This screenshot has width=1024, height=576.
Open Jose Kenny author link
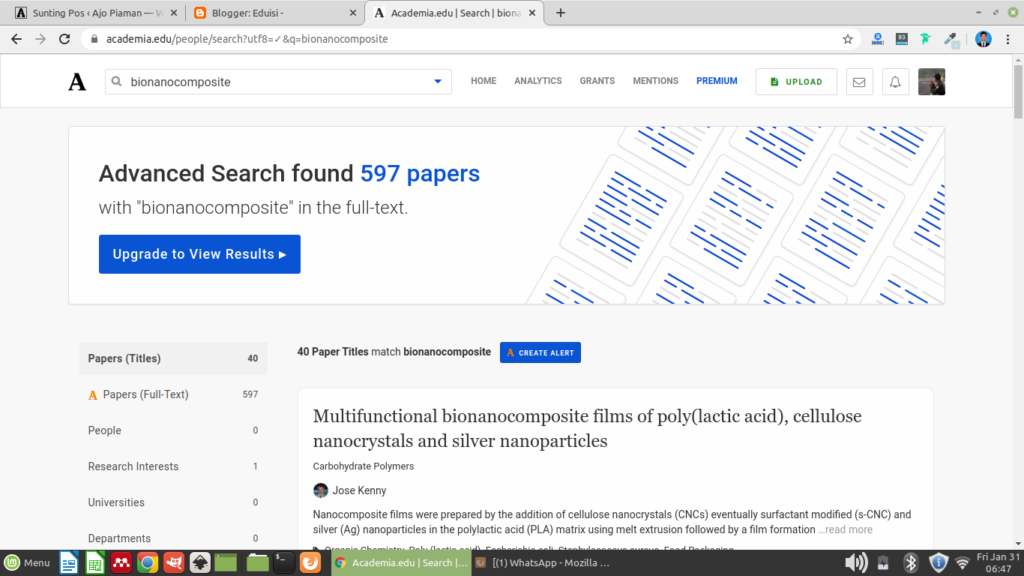359,490
